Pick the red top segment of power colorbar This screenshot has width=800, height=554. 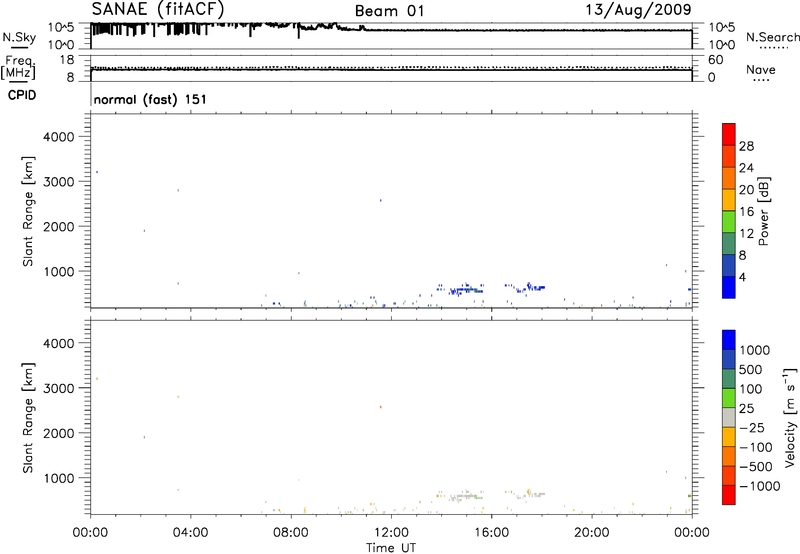[729, 134]
